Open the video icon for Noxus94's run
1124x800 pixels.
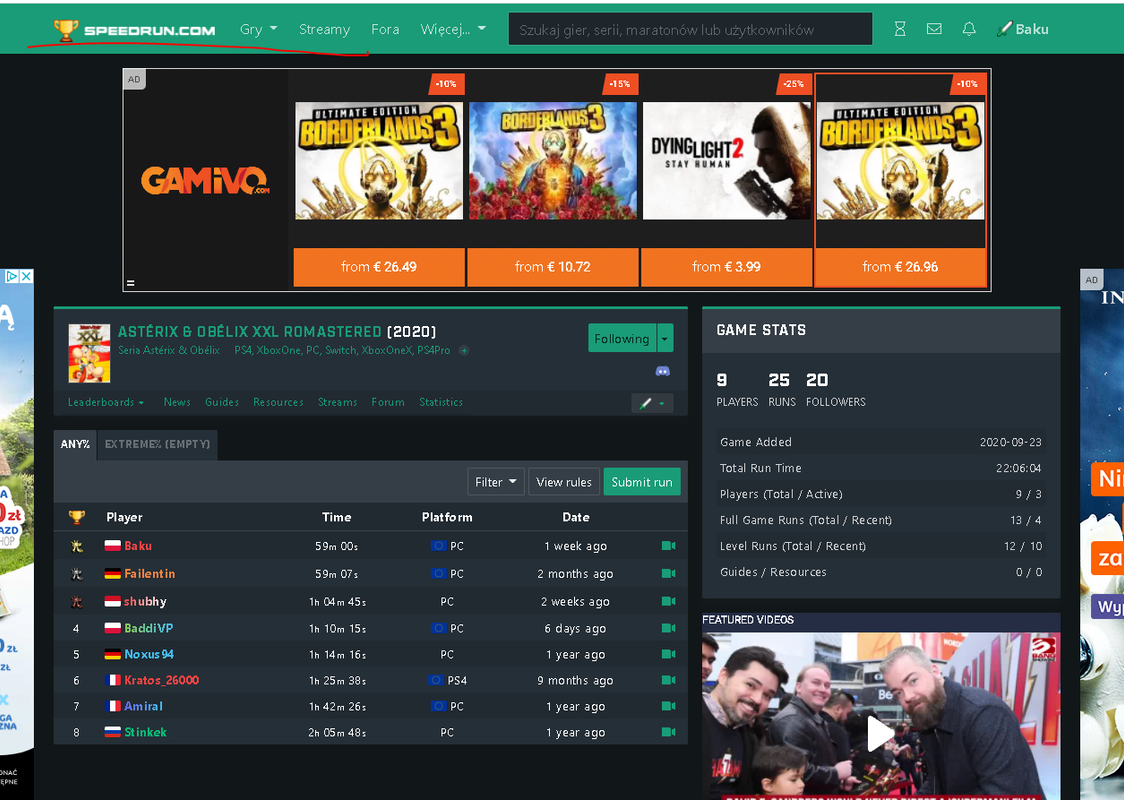coord(668,654)
